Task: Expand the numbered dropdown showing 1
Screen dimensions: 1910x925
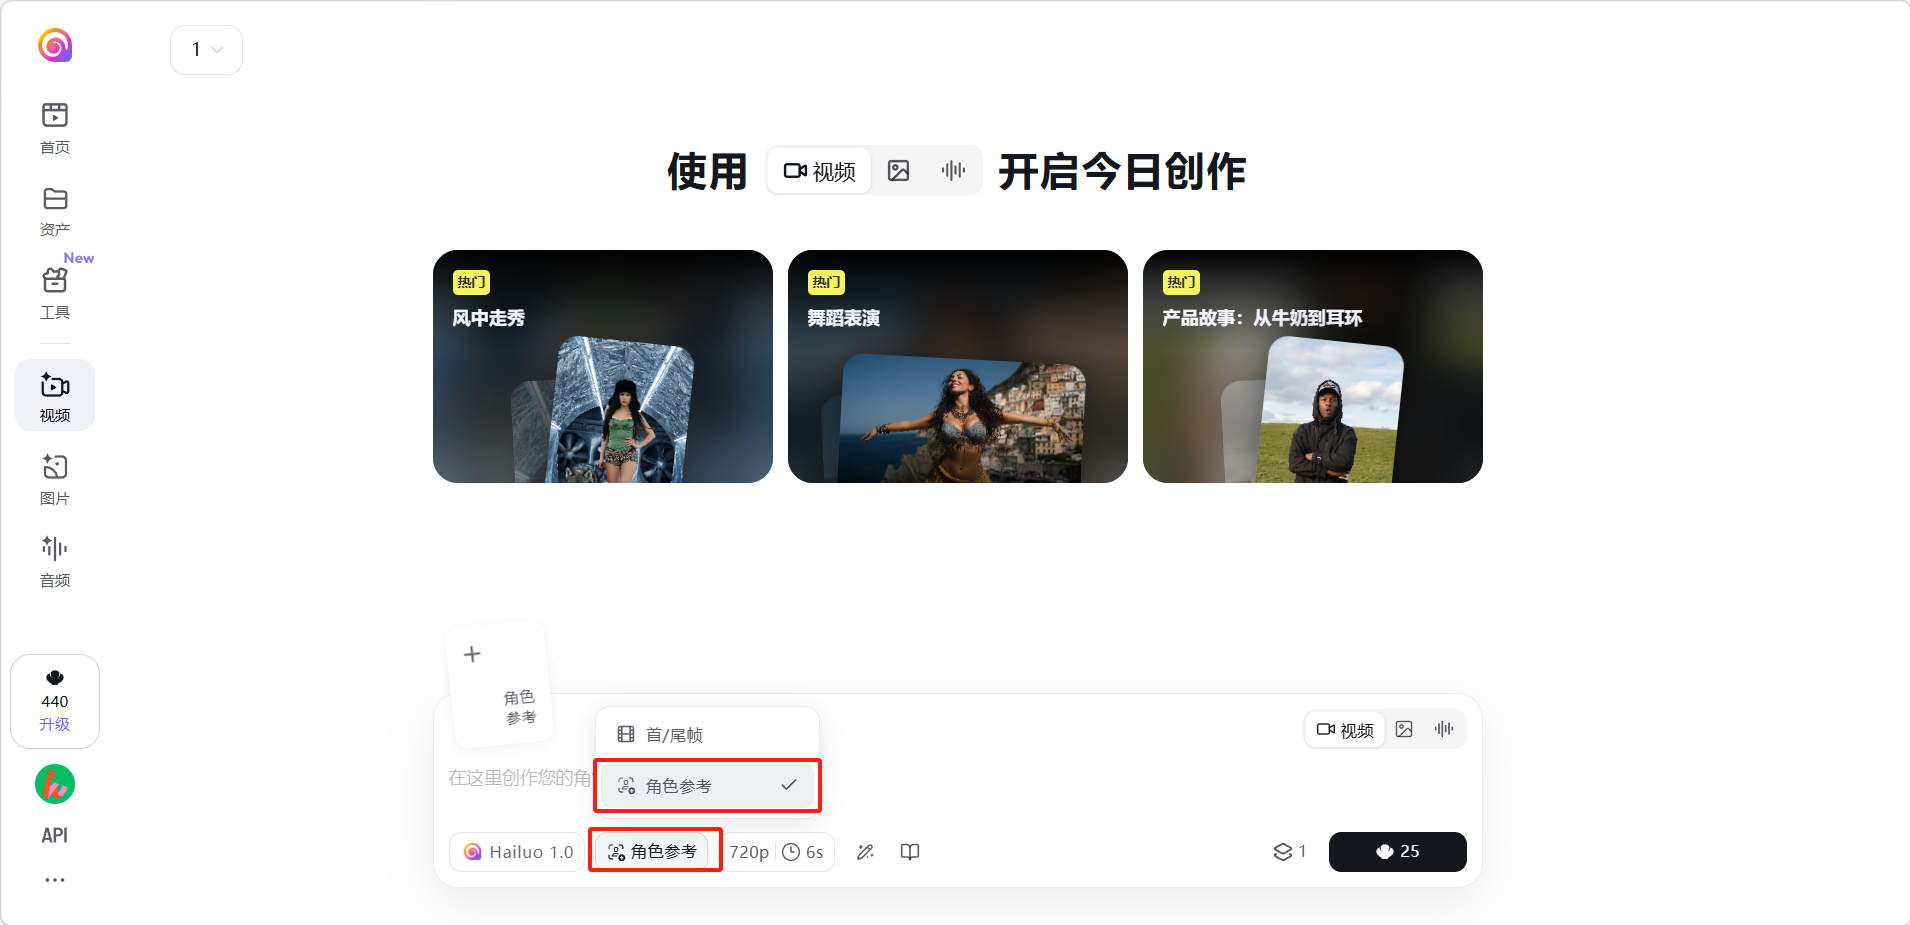Action: click(x=206, y=50)
